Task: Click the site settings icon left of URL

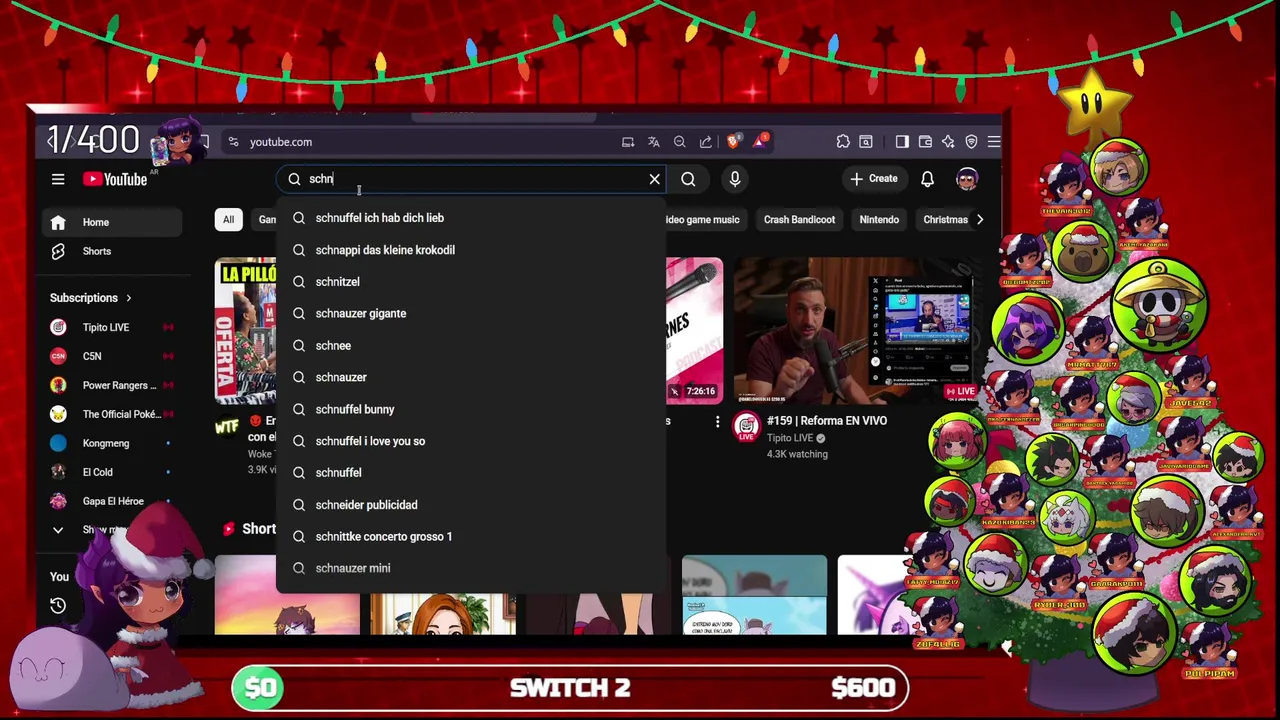Action: click(x=233, y=142)
